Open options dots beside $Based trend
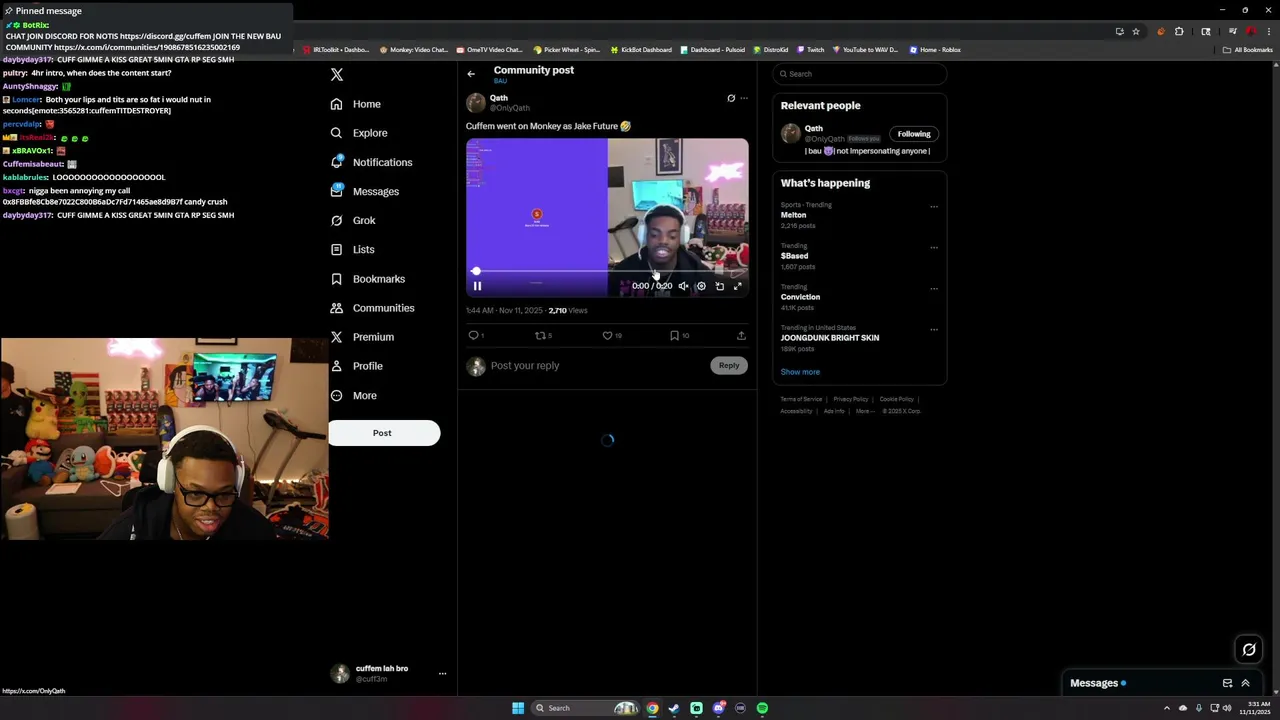Viewport: 1280px width, 720px height. pyautogui.click(x=934, y=248)
